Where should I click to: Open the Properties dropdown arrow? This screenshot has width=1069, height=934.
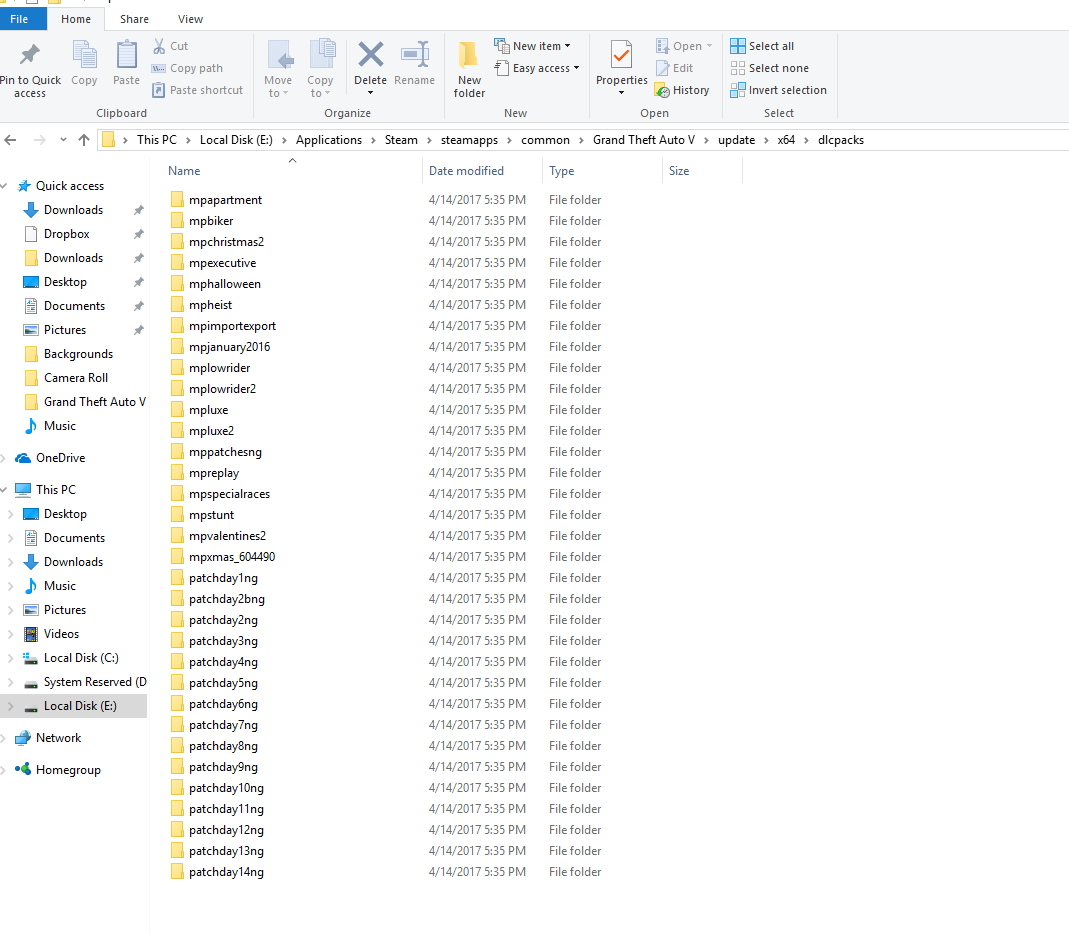pos(621,93)
